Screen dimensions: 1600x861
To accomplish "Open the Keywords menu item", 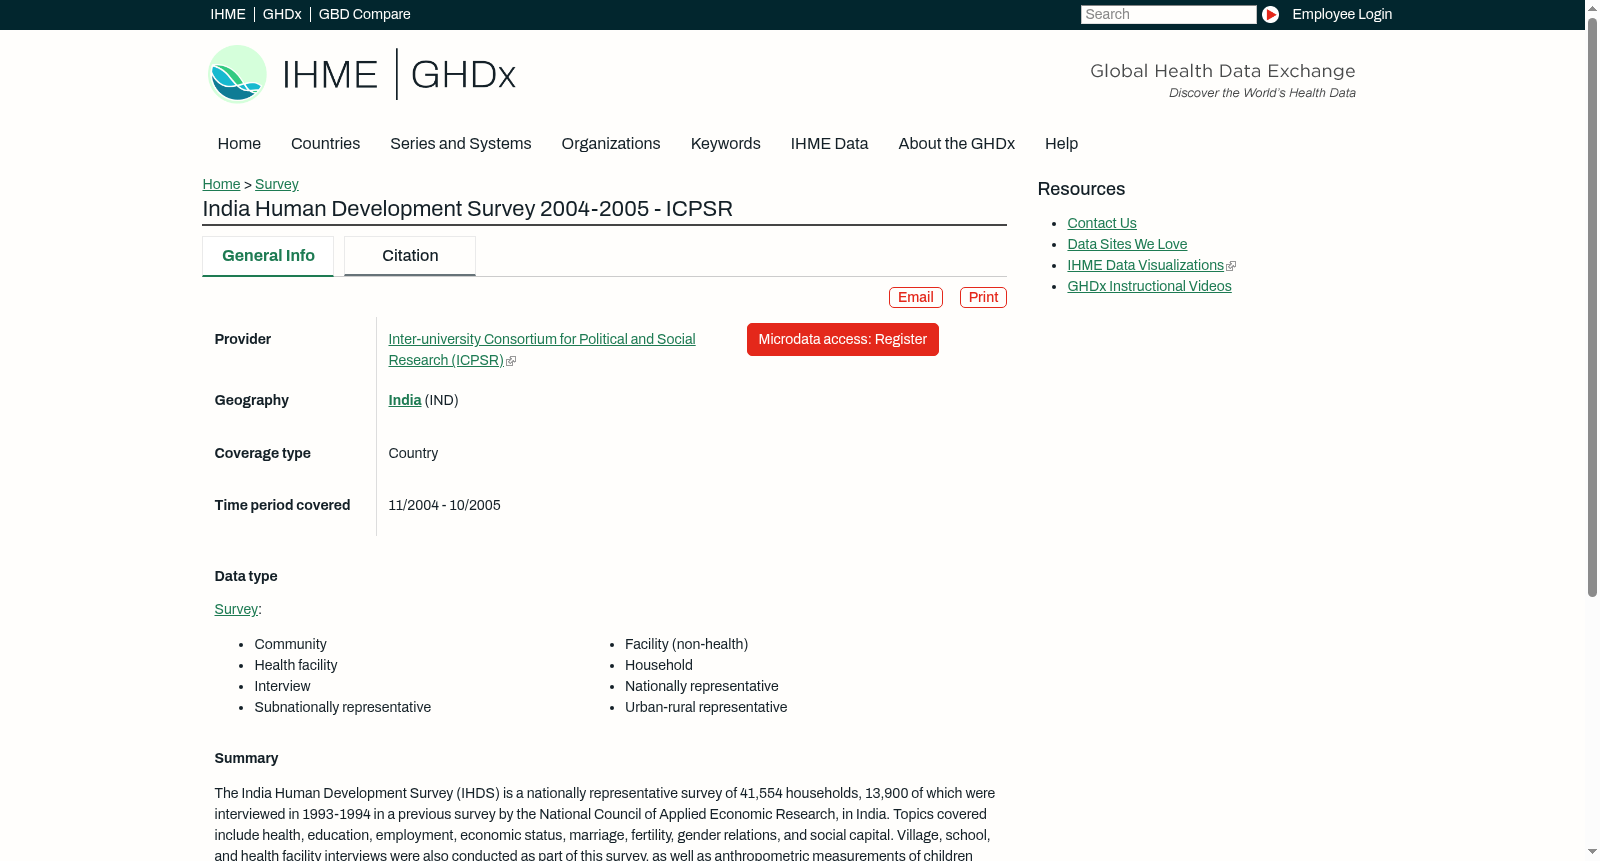I will 725,144.
